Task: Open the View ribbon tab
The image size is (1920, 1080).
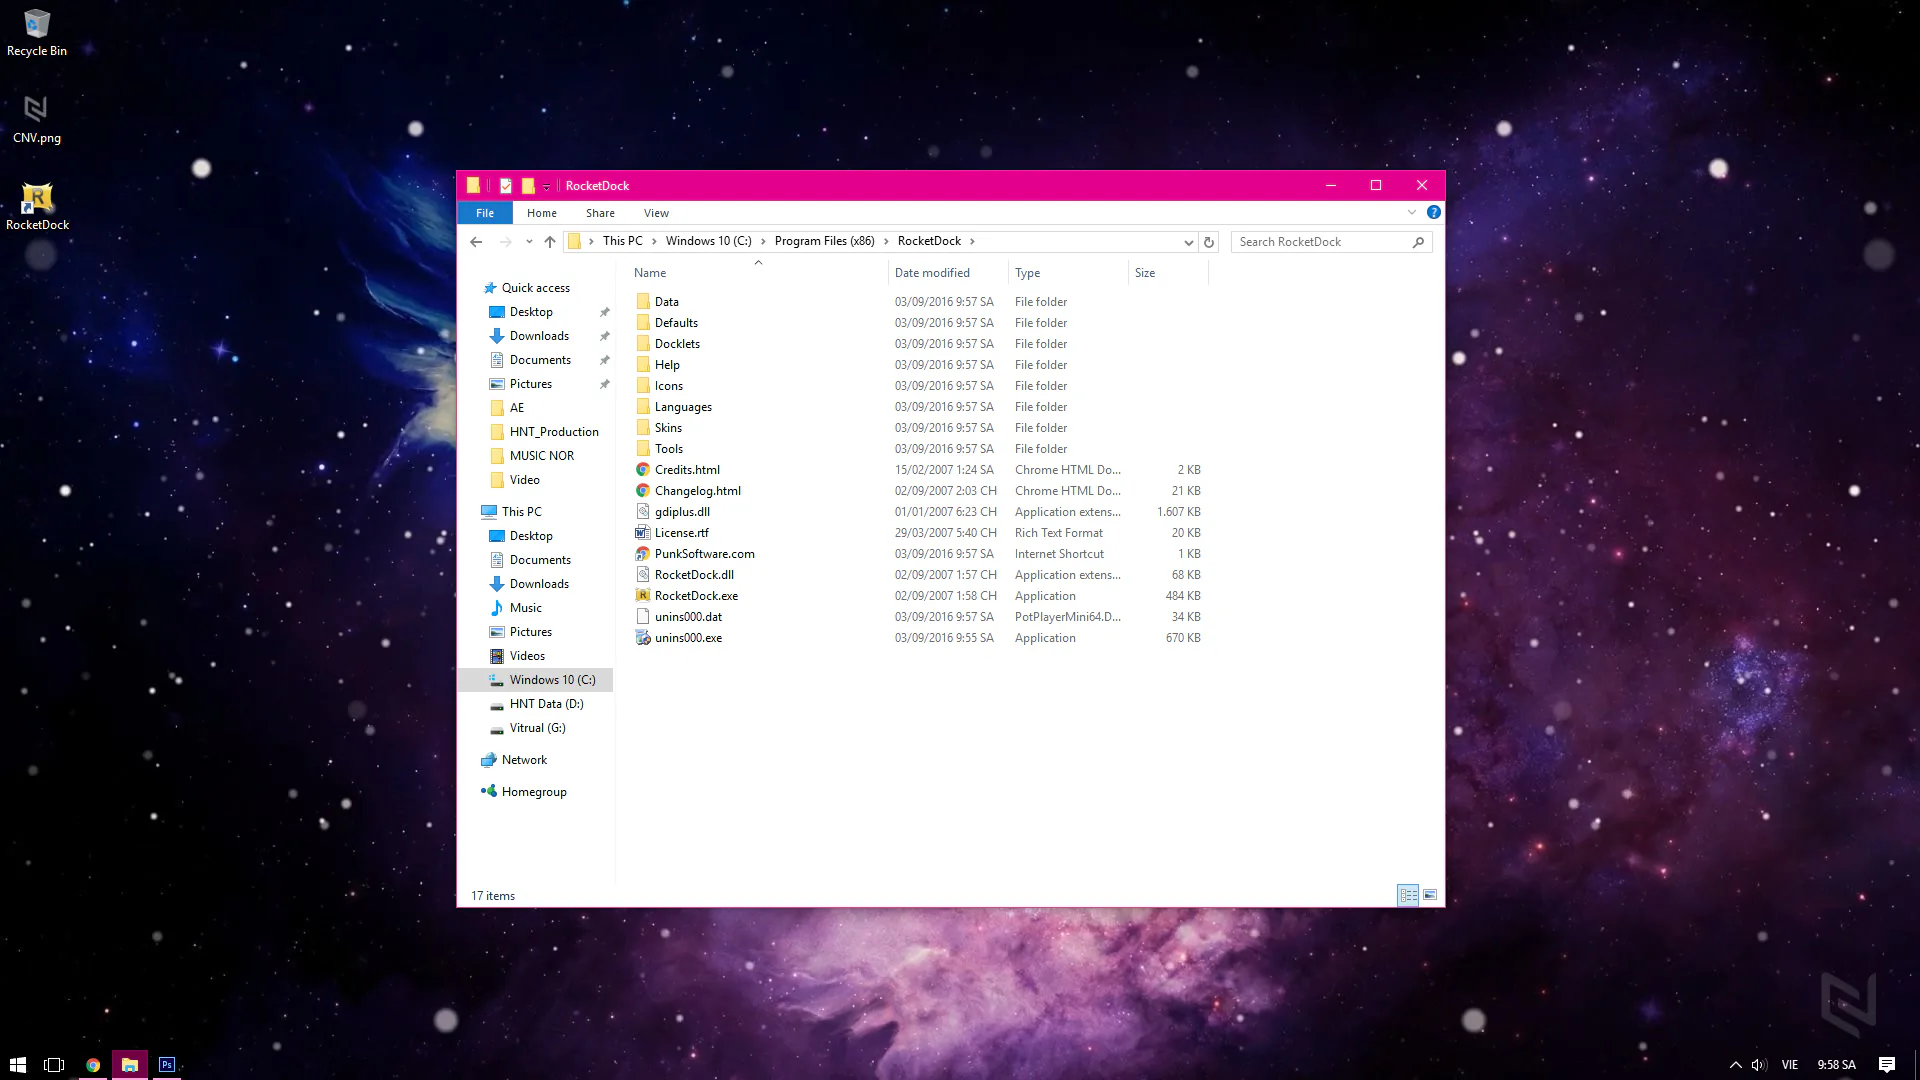Action: click(656, 213)
